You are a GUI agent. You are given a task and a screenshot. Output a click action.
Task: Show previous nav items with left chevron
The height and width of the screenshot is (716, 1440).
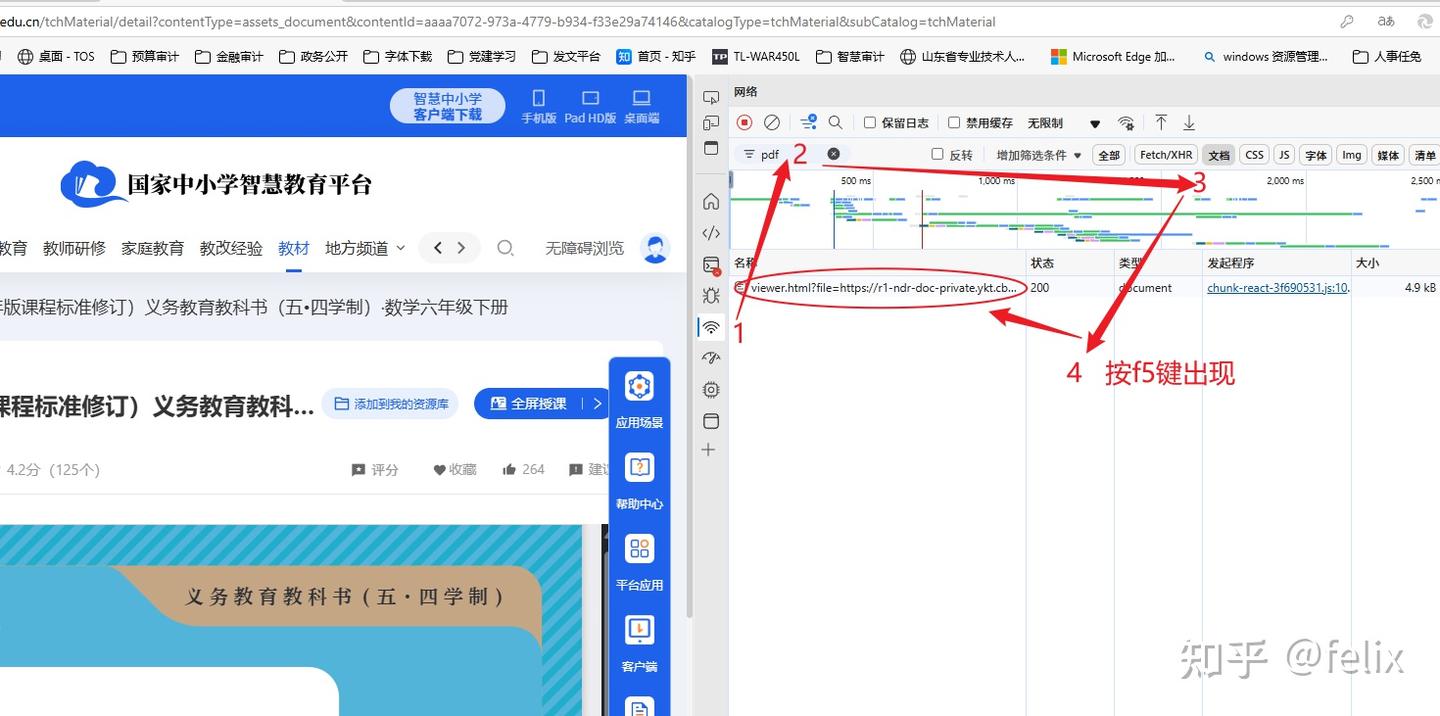click(438, 248)
